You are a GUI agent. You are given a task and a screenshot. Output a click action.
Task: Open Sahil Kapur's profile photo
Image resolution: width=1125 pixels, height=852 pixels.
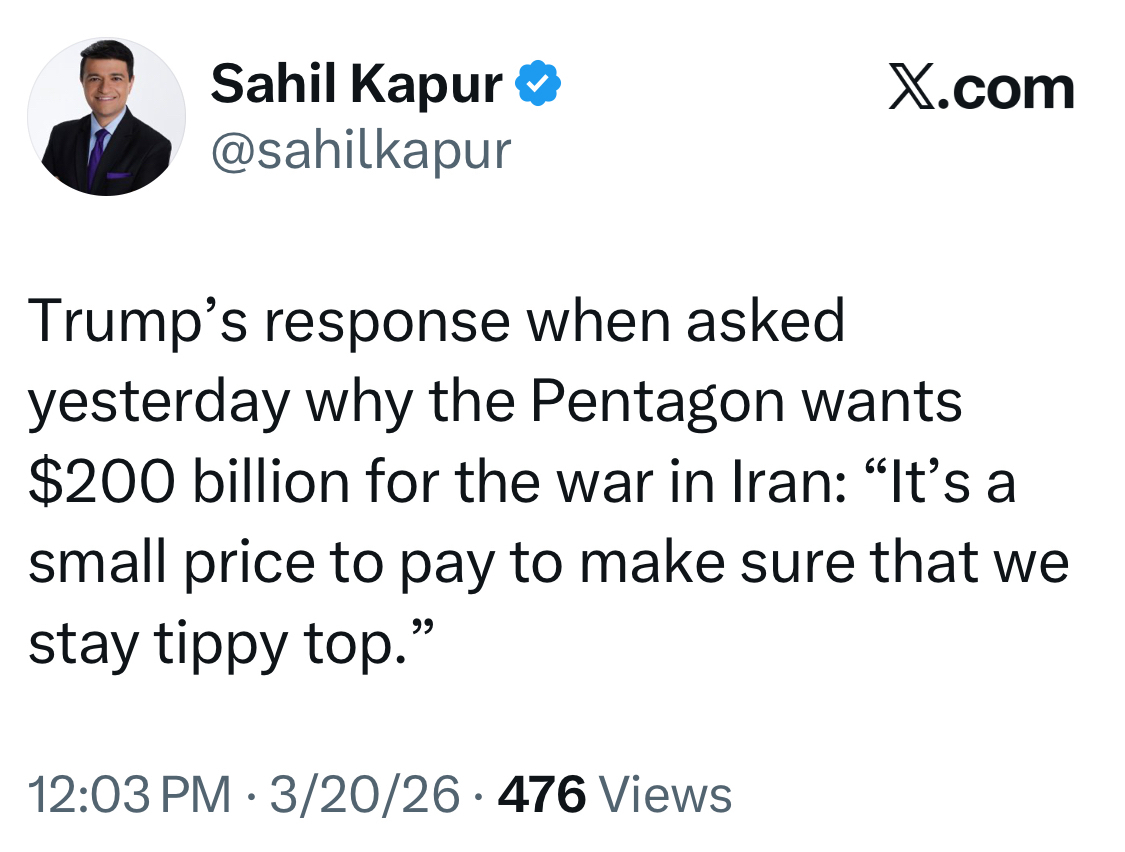coord(106,117)
